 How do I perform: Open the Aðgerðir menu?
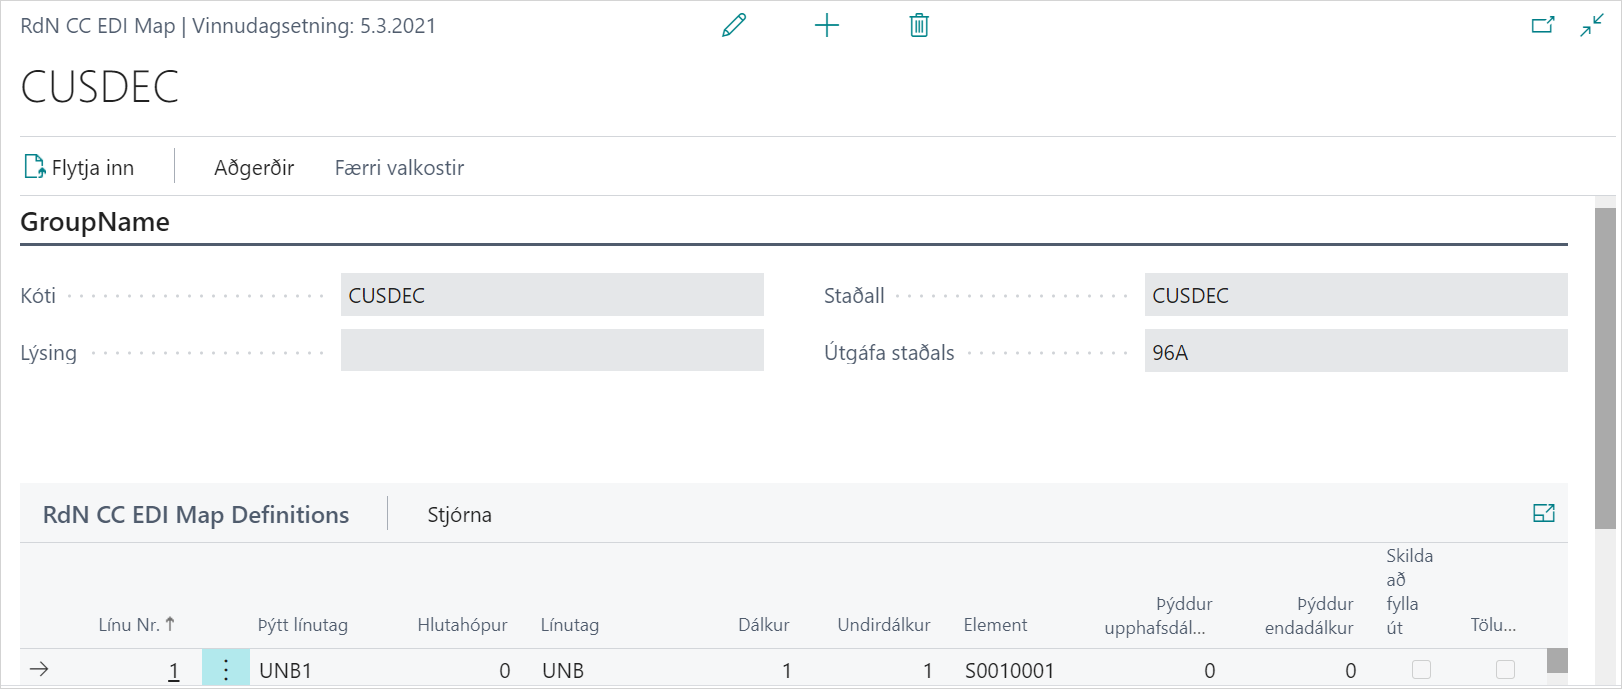coord(254,168)
